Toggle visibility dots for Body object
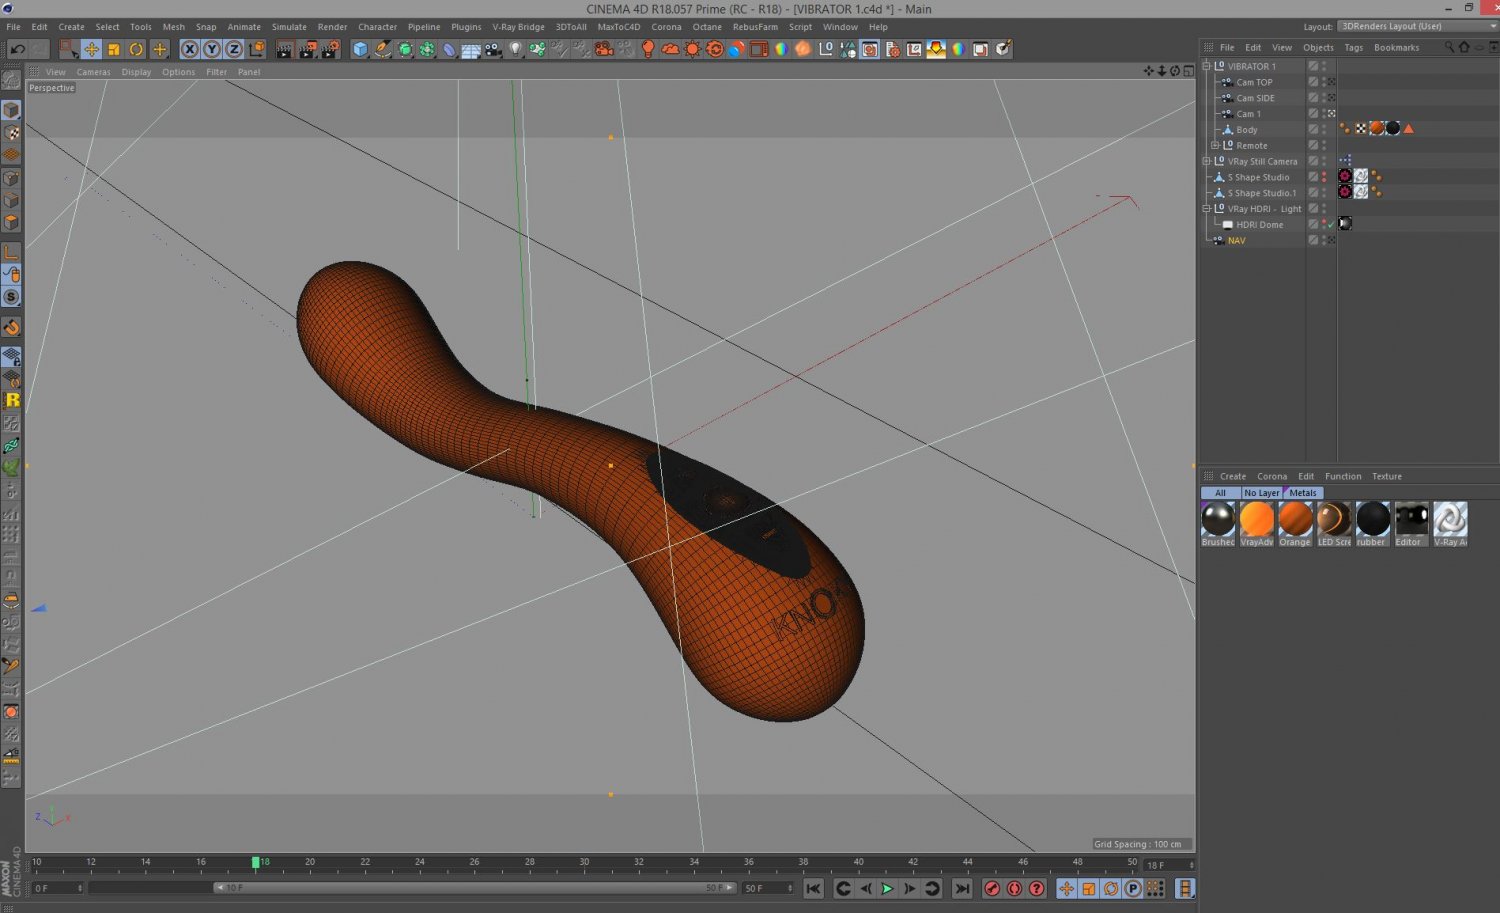Screen dimensions: 1500x913 pyautogui.click(x=1325, y=130)
